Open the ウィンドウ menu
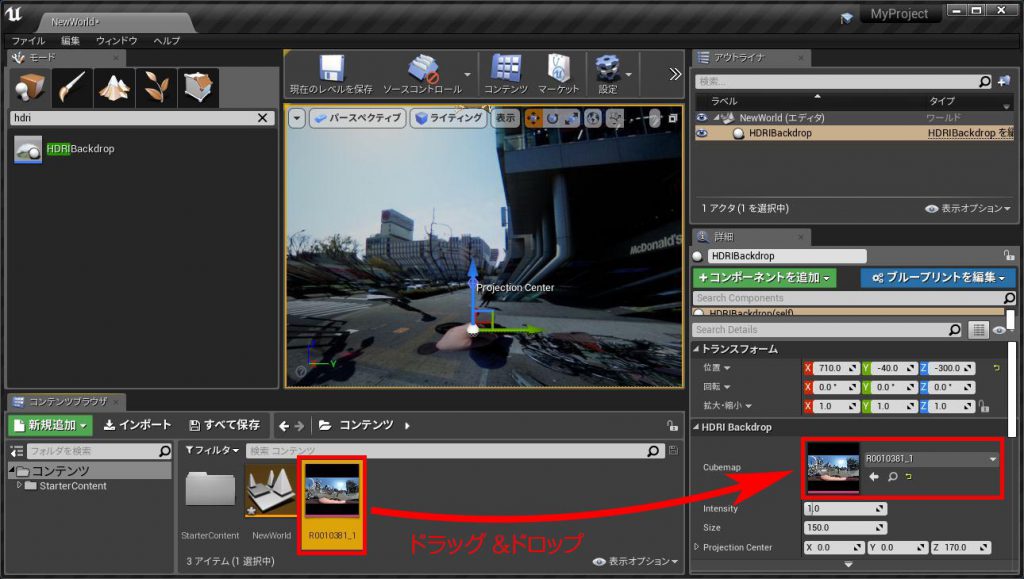This screenshot has height=579, width=1024. (x=117, y=40)
